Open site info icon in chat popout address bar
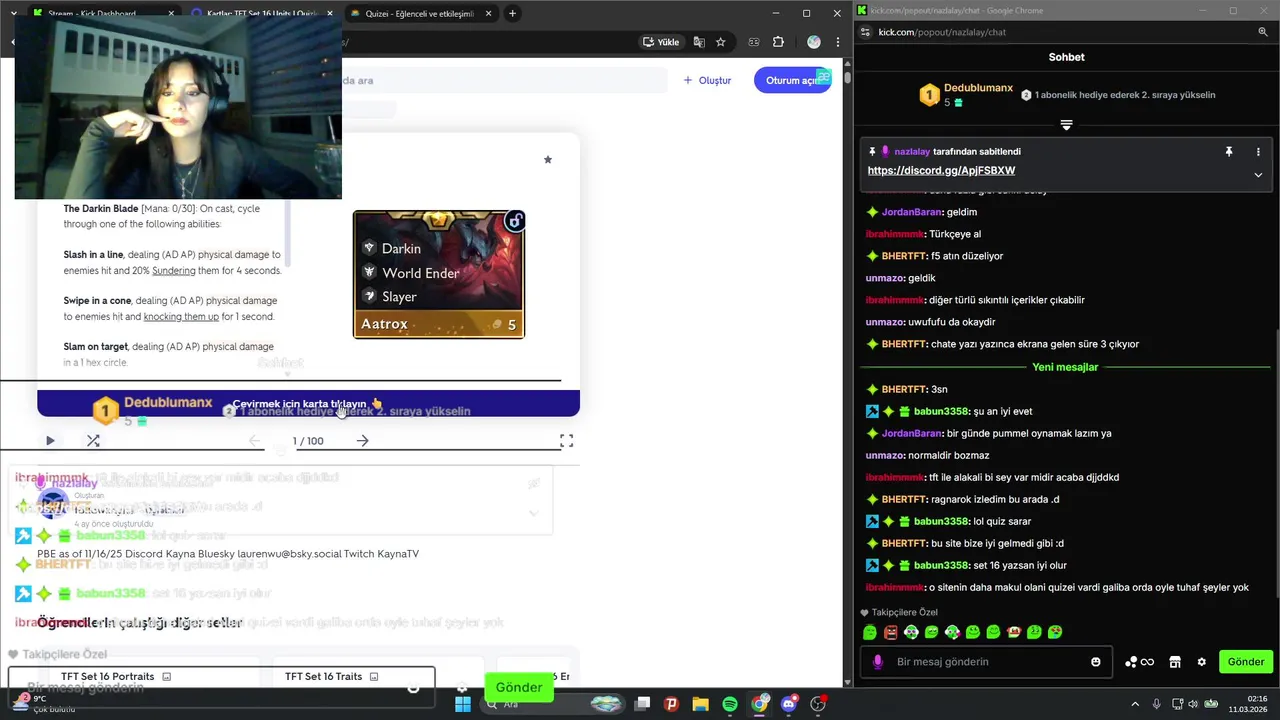Image resolution: width=1280 pixels, height=720 pixels. click(x=865, y=32)
